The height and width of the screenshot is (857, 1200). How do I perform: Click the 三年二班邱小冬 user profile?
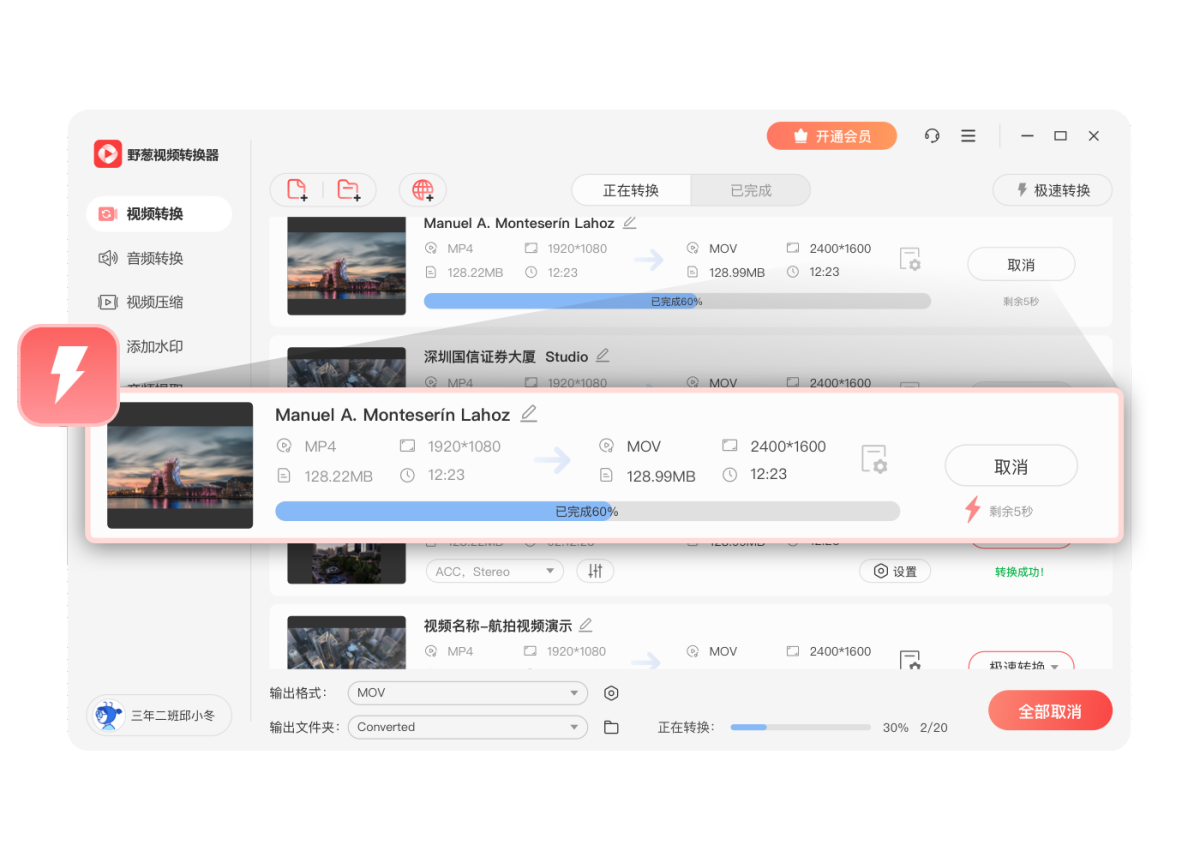(x=159, y=716)
